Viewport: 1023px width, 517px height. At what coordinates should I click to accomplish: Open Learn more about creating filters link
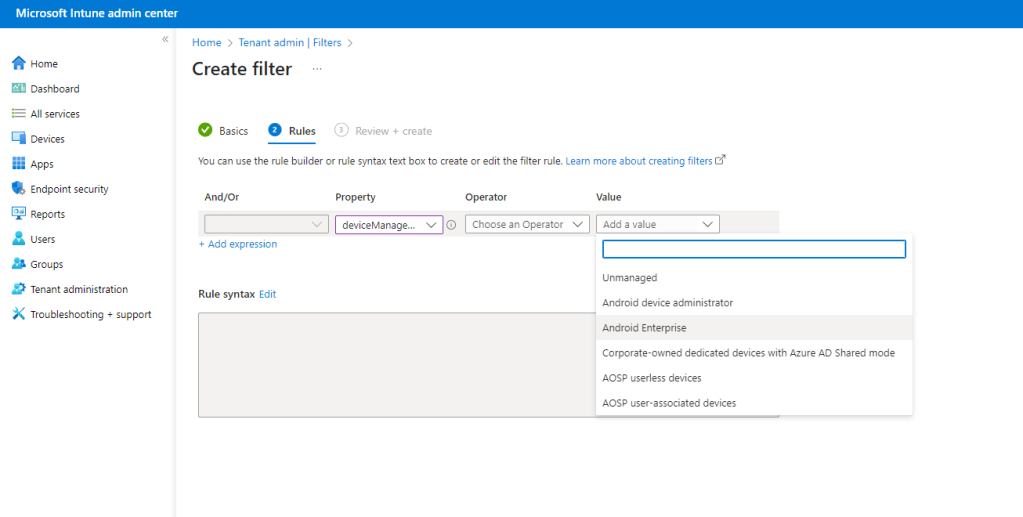click(639, 161)
